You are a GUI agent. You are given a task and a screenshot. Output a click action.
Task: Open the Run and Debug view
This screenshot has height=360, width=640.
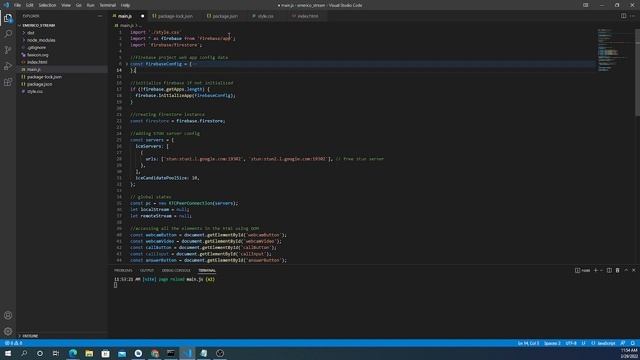coord(8,66)
